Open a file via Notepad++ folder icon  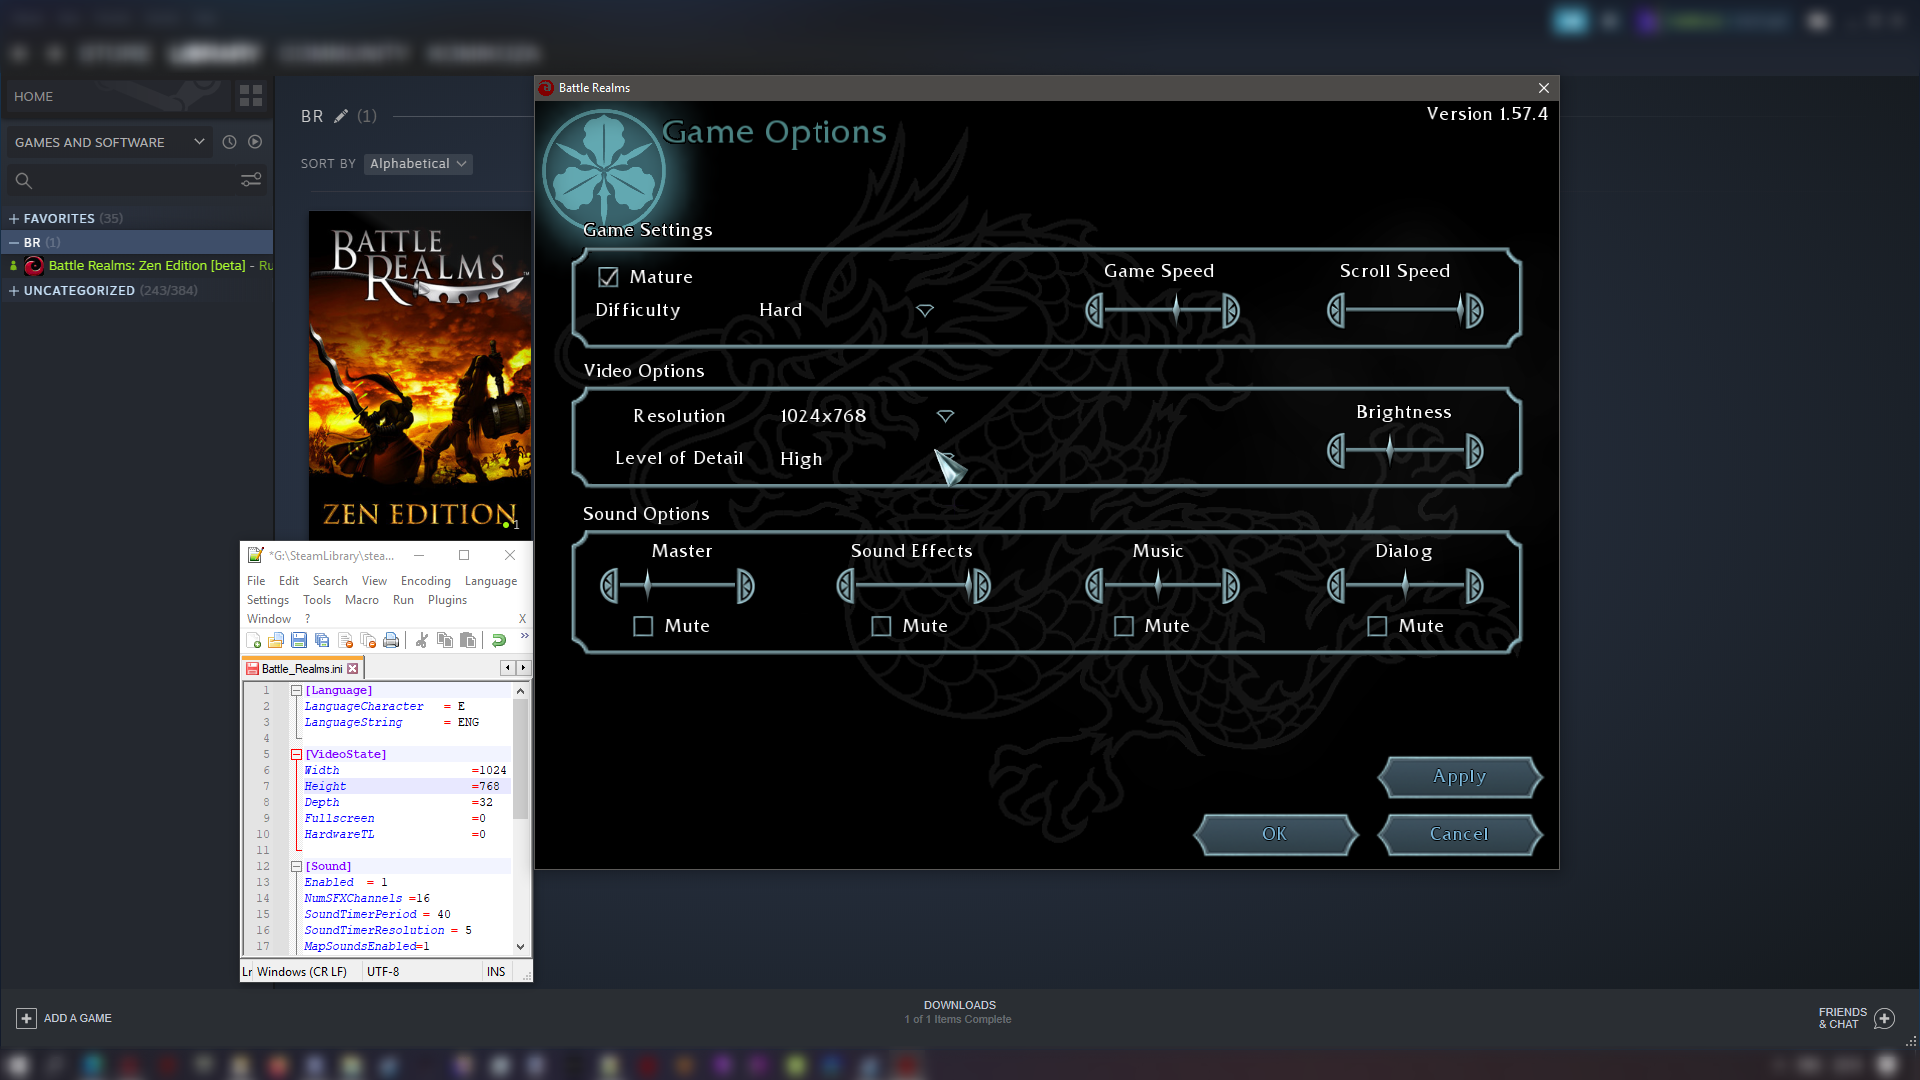click(276, 640)
